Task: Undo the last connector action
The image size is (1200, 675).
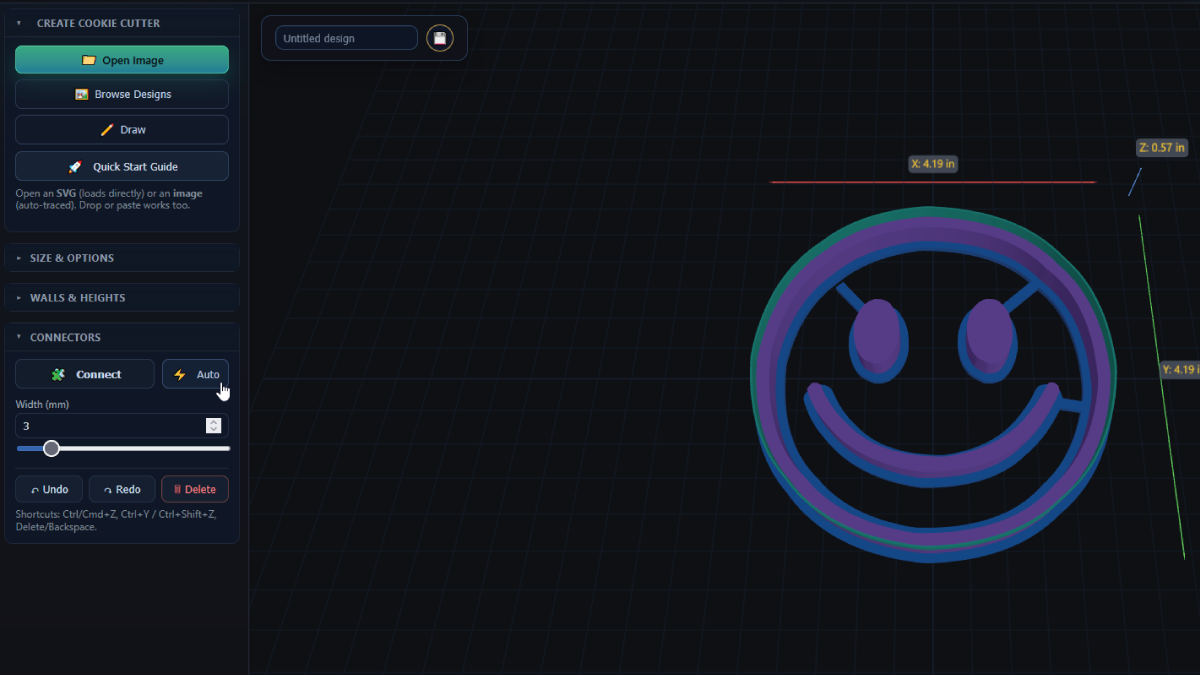Action: point(49,489)
